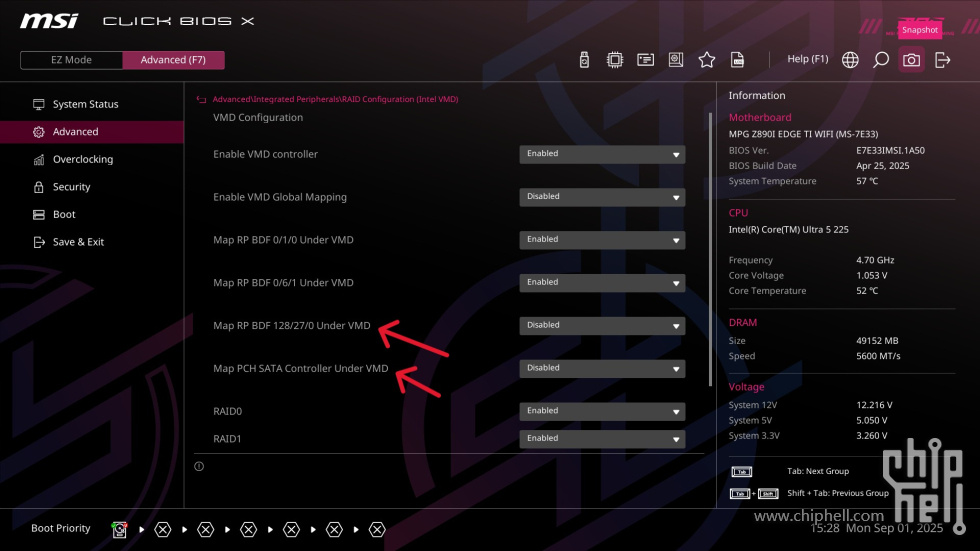Click the VMD Configuration heading
The width and height of the screenshot is (980, 551).
pyautogui.click(x=258, y=117)
